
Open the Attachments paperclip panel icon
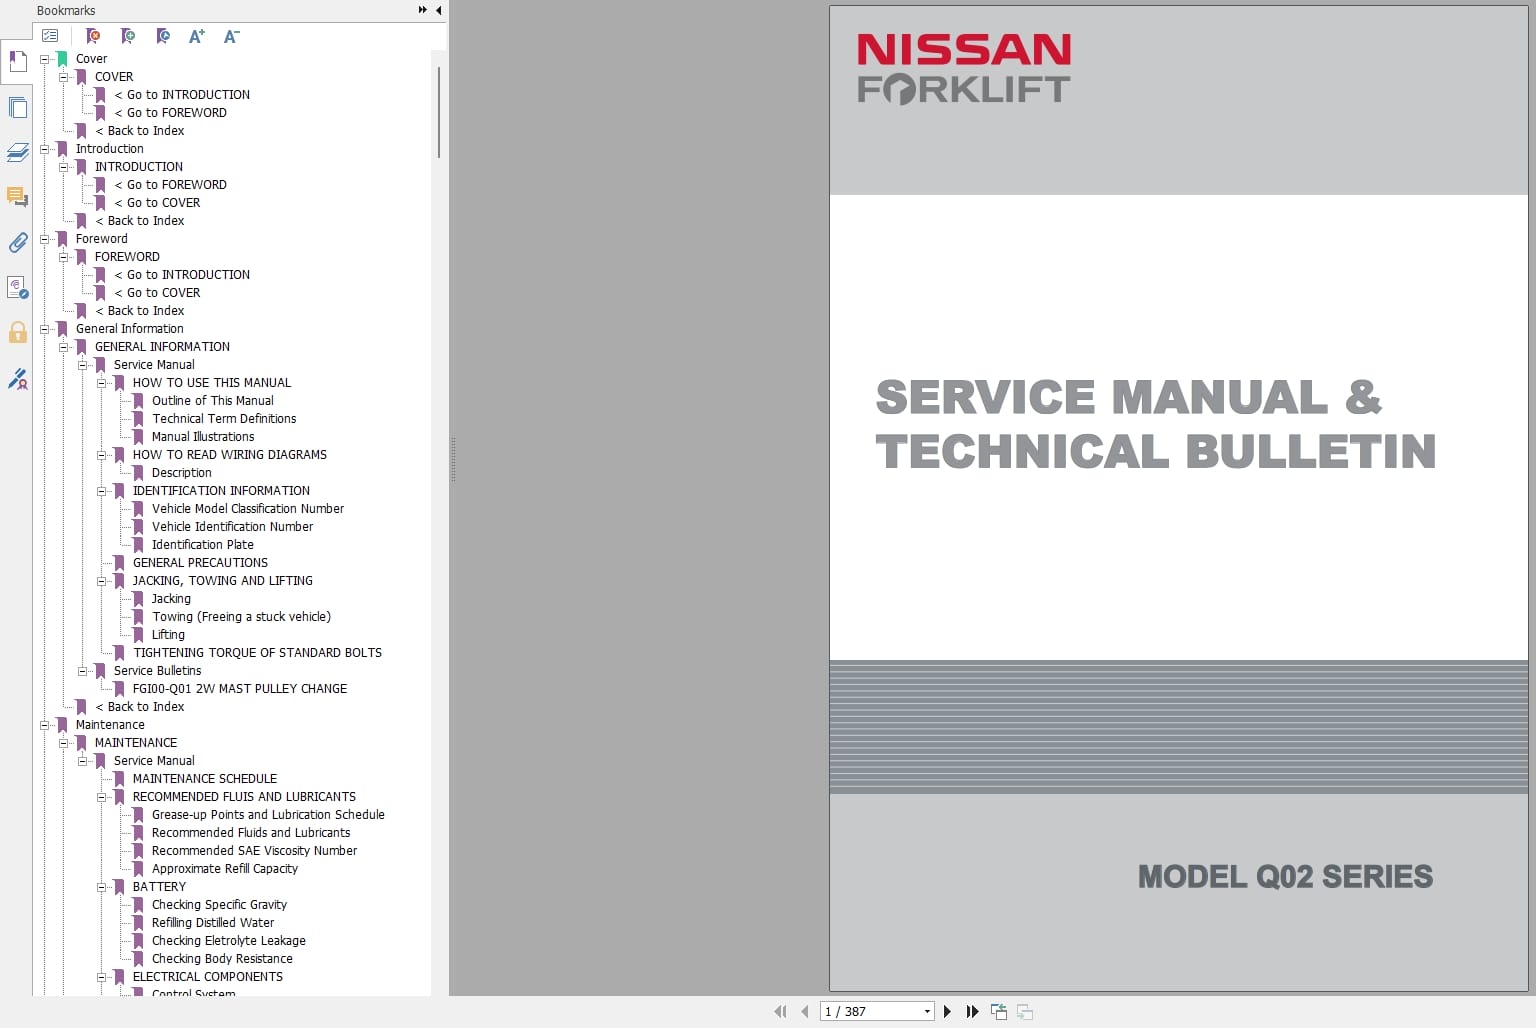pyautogui.click(x=17, y=242)
